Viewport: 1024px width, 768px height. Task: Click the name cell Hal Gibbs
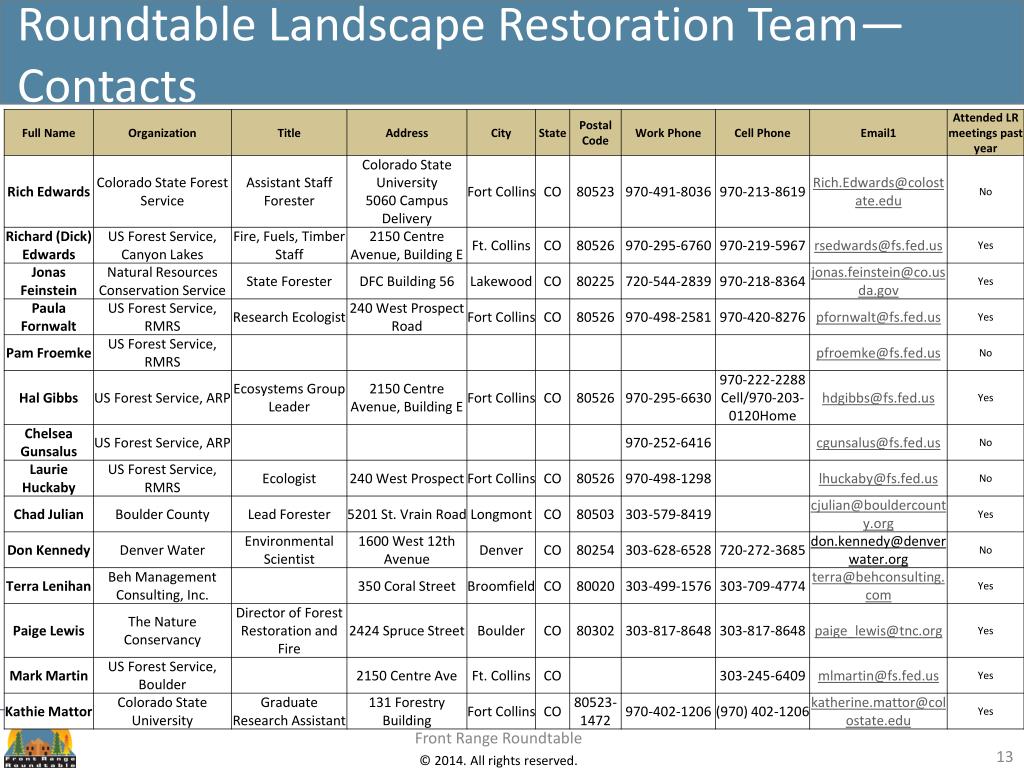(x=48, y=398)
